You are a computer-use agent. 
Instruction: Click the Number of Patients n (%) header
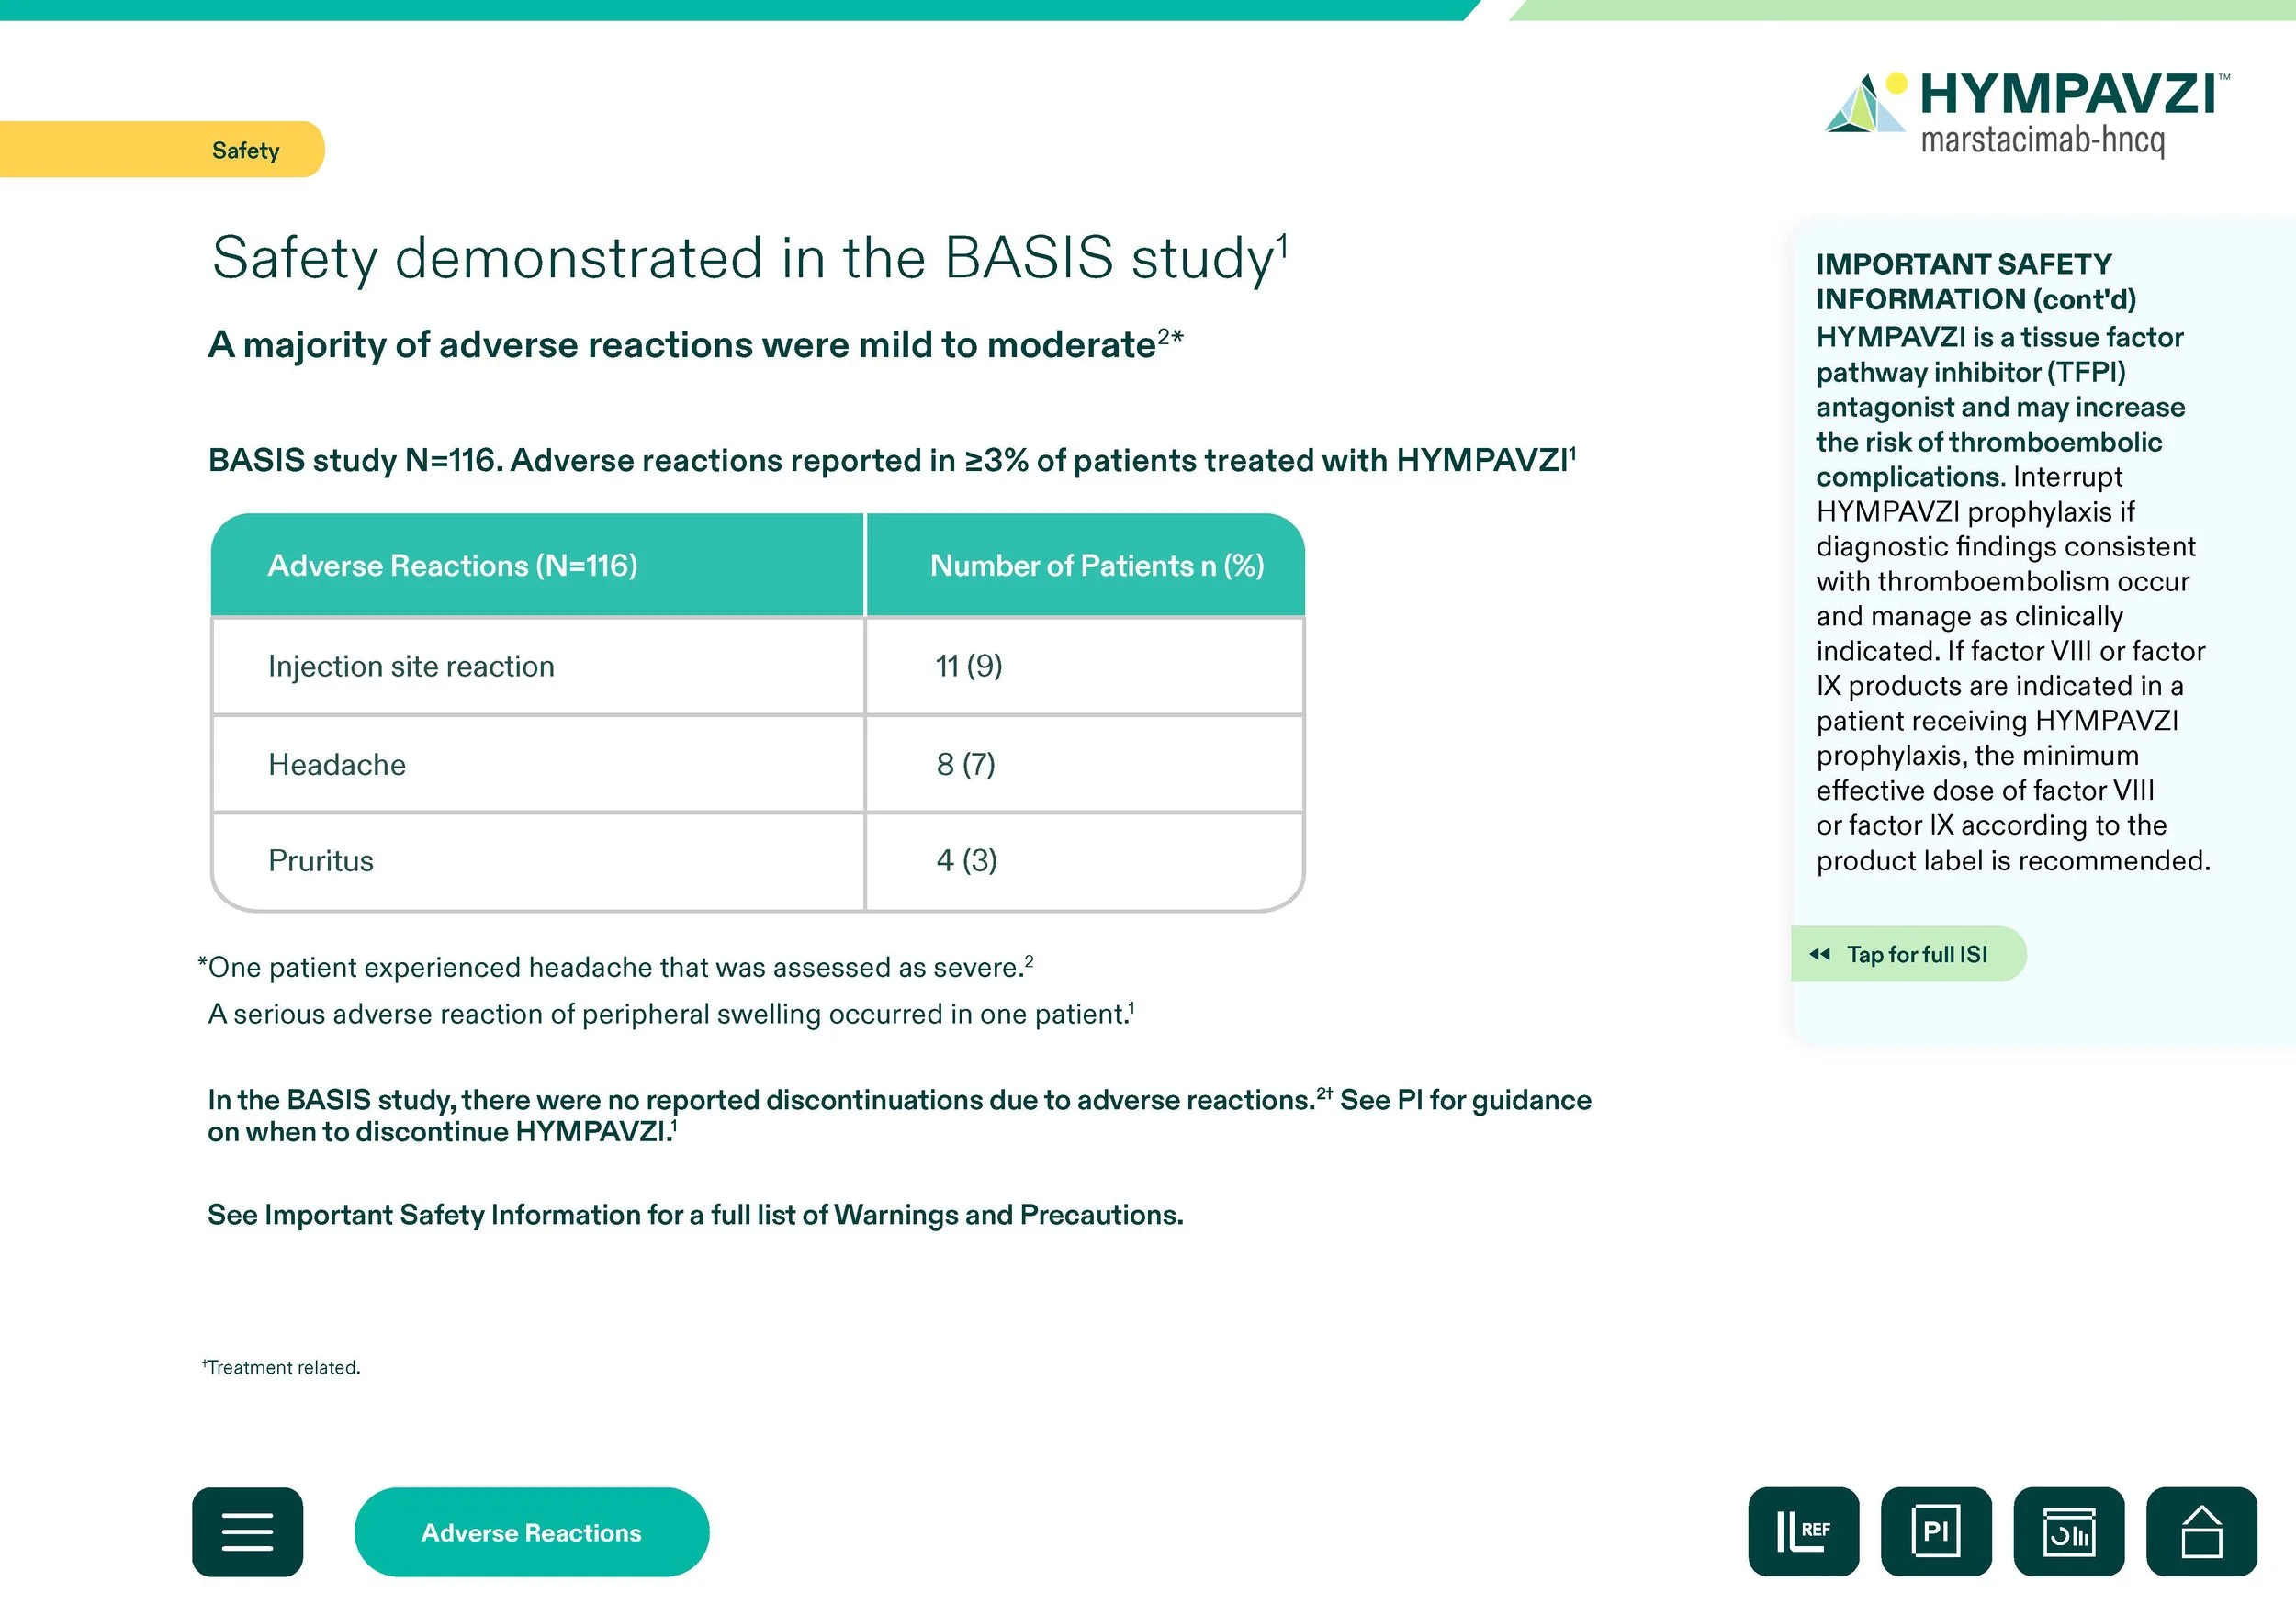pos(1096,566)
